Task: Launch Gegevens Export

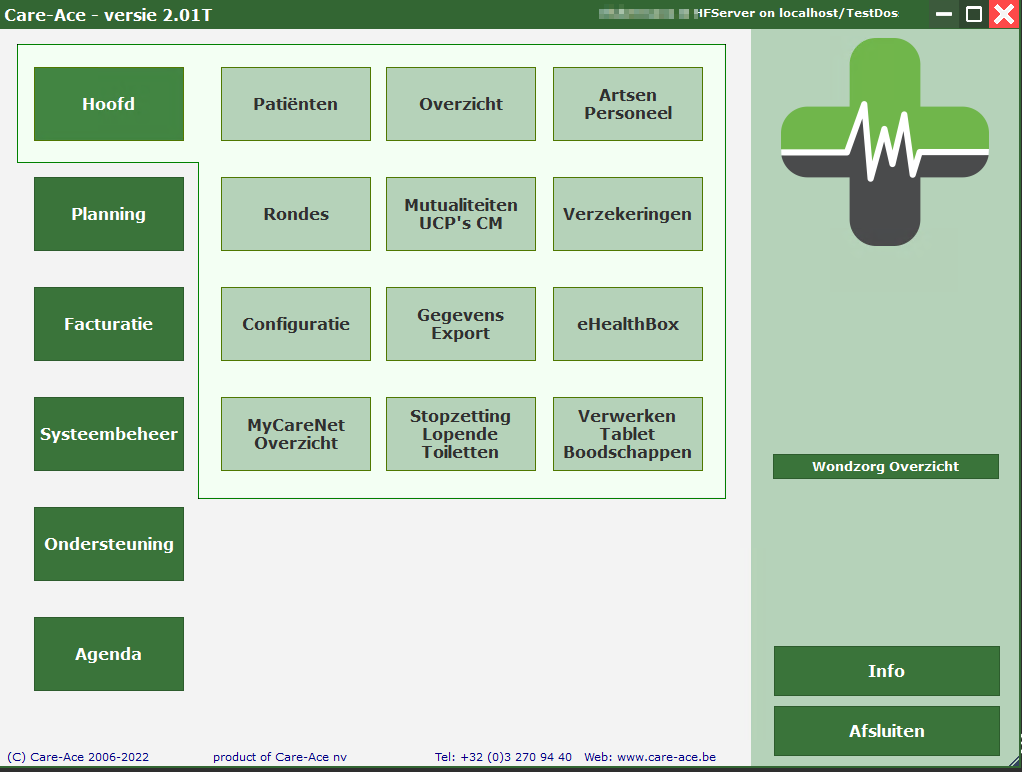Action: tap(461, 324)
